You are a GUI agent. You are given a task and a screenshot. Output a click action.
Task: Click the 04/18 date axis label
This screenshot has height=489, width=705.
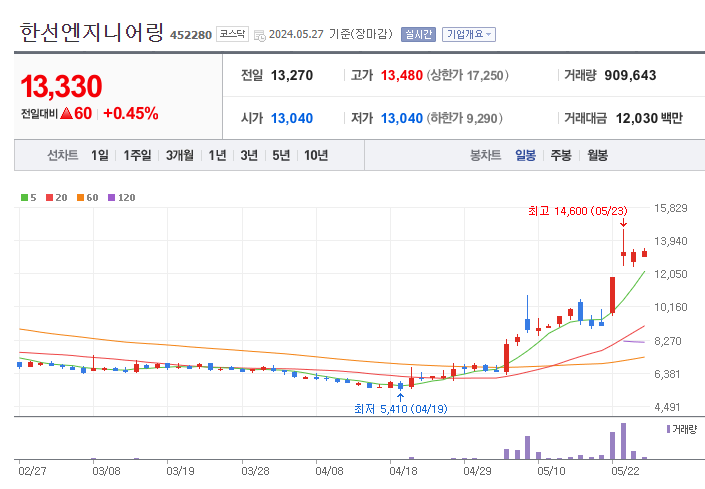(403, 471)
